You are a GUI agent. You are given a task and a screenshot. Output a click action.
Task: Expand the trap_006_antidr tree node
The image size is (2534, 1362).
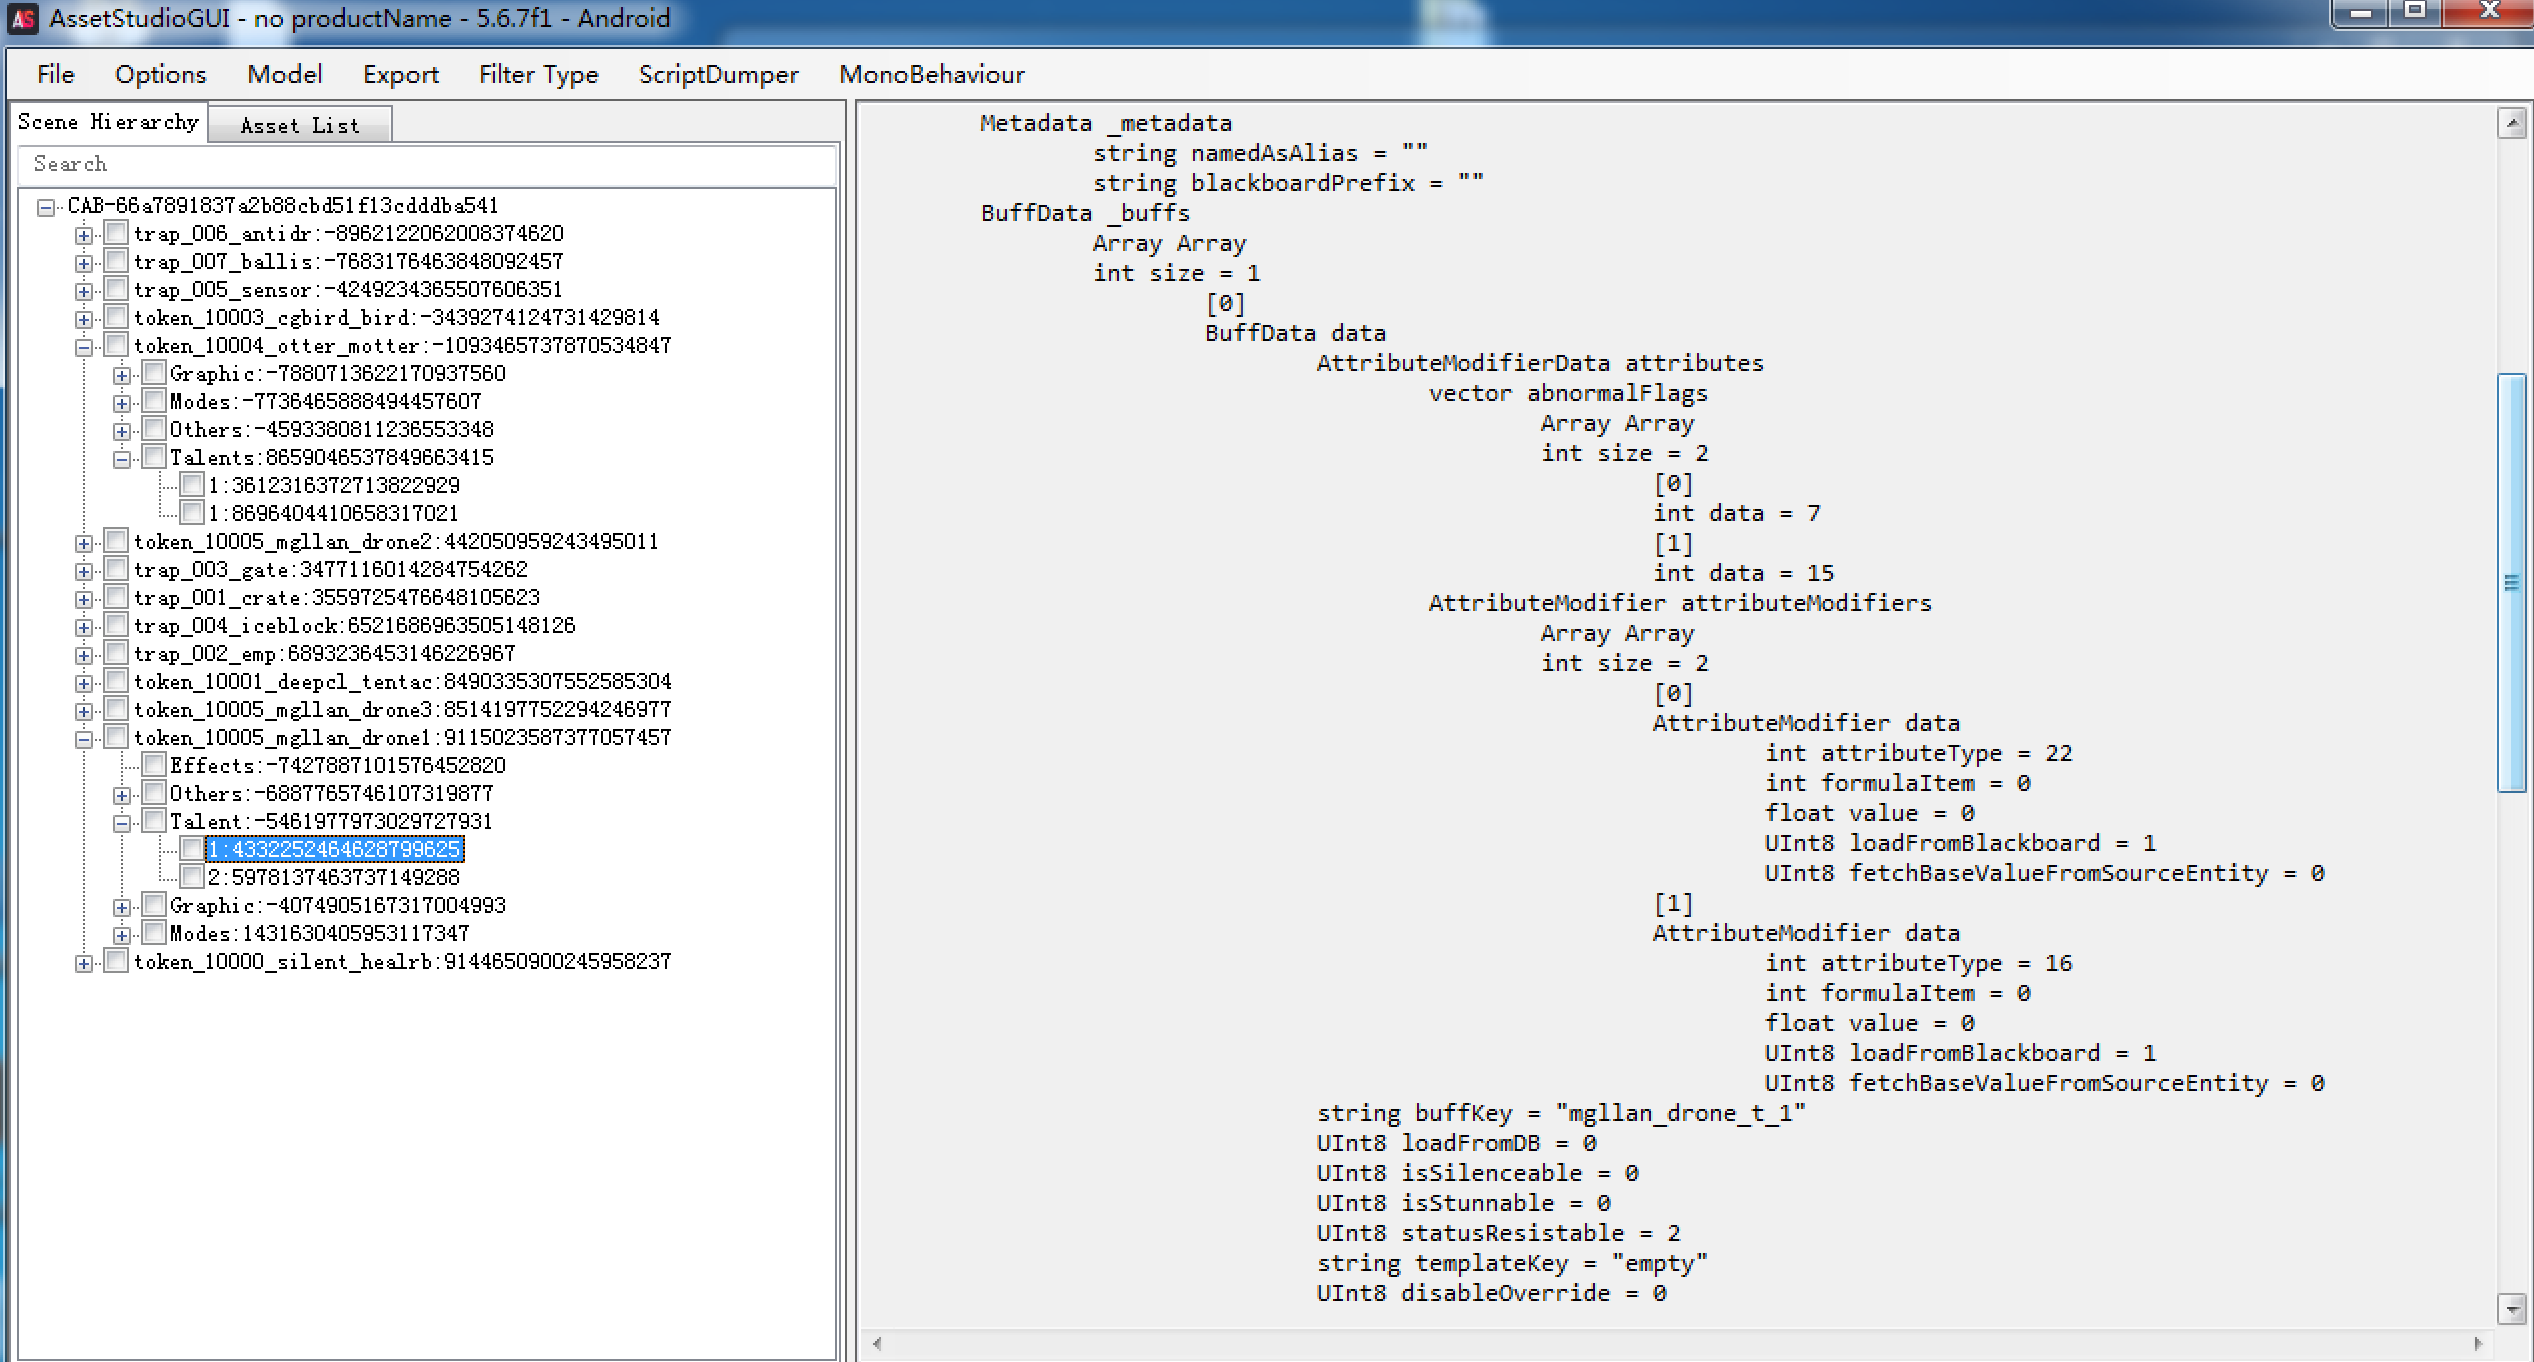pos(84,235)
